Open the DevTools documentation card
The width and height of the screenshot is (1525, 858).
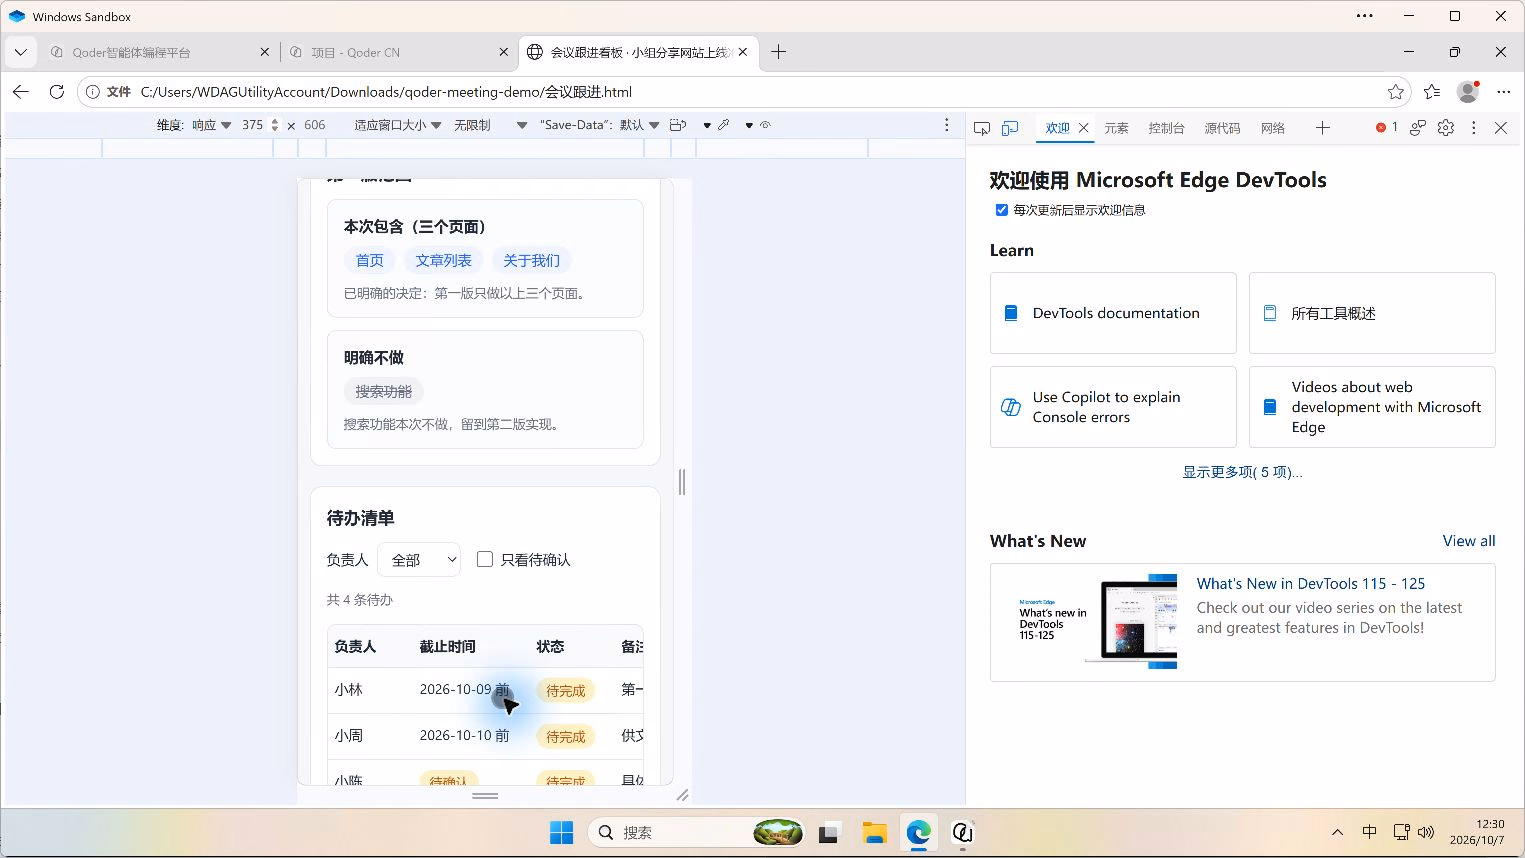(x=1113, y=313)
